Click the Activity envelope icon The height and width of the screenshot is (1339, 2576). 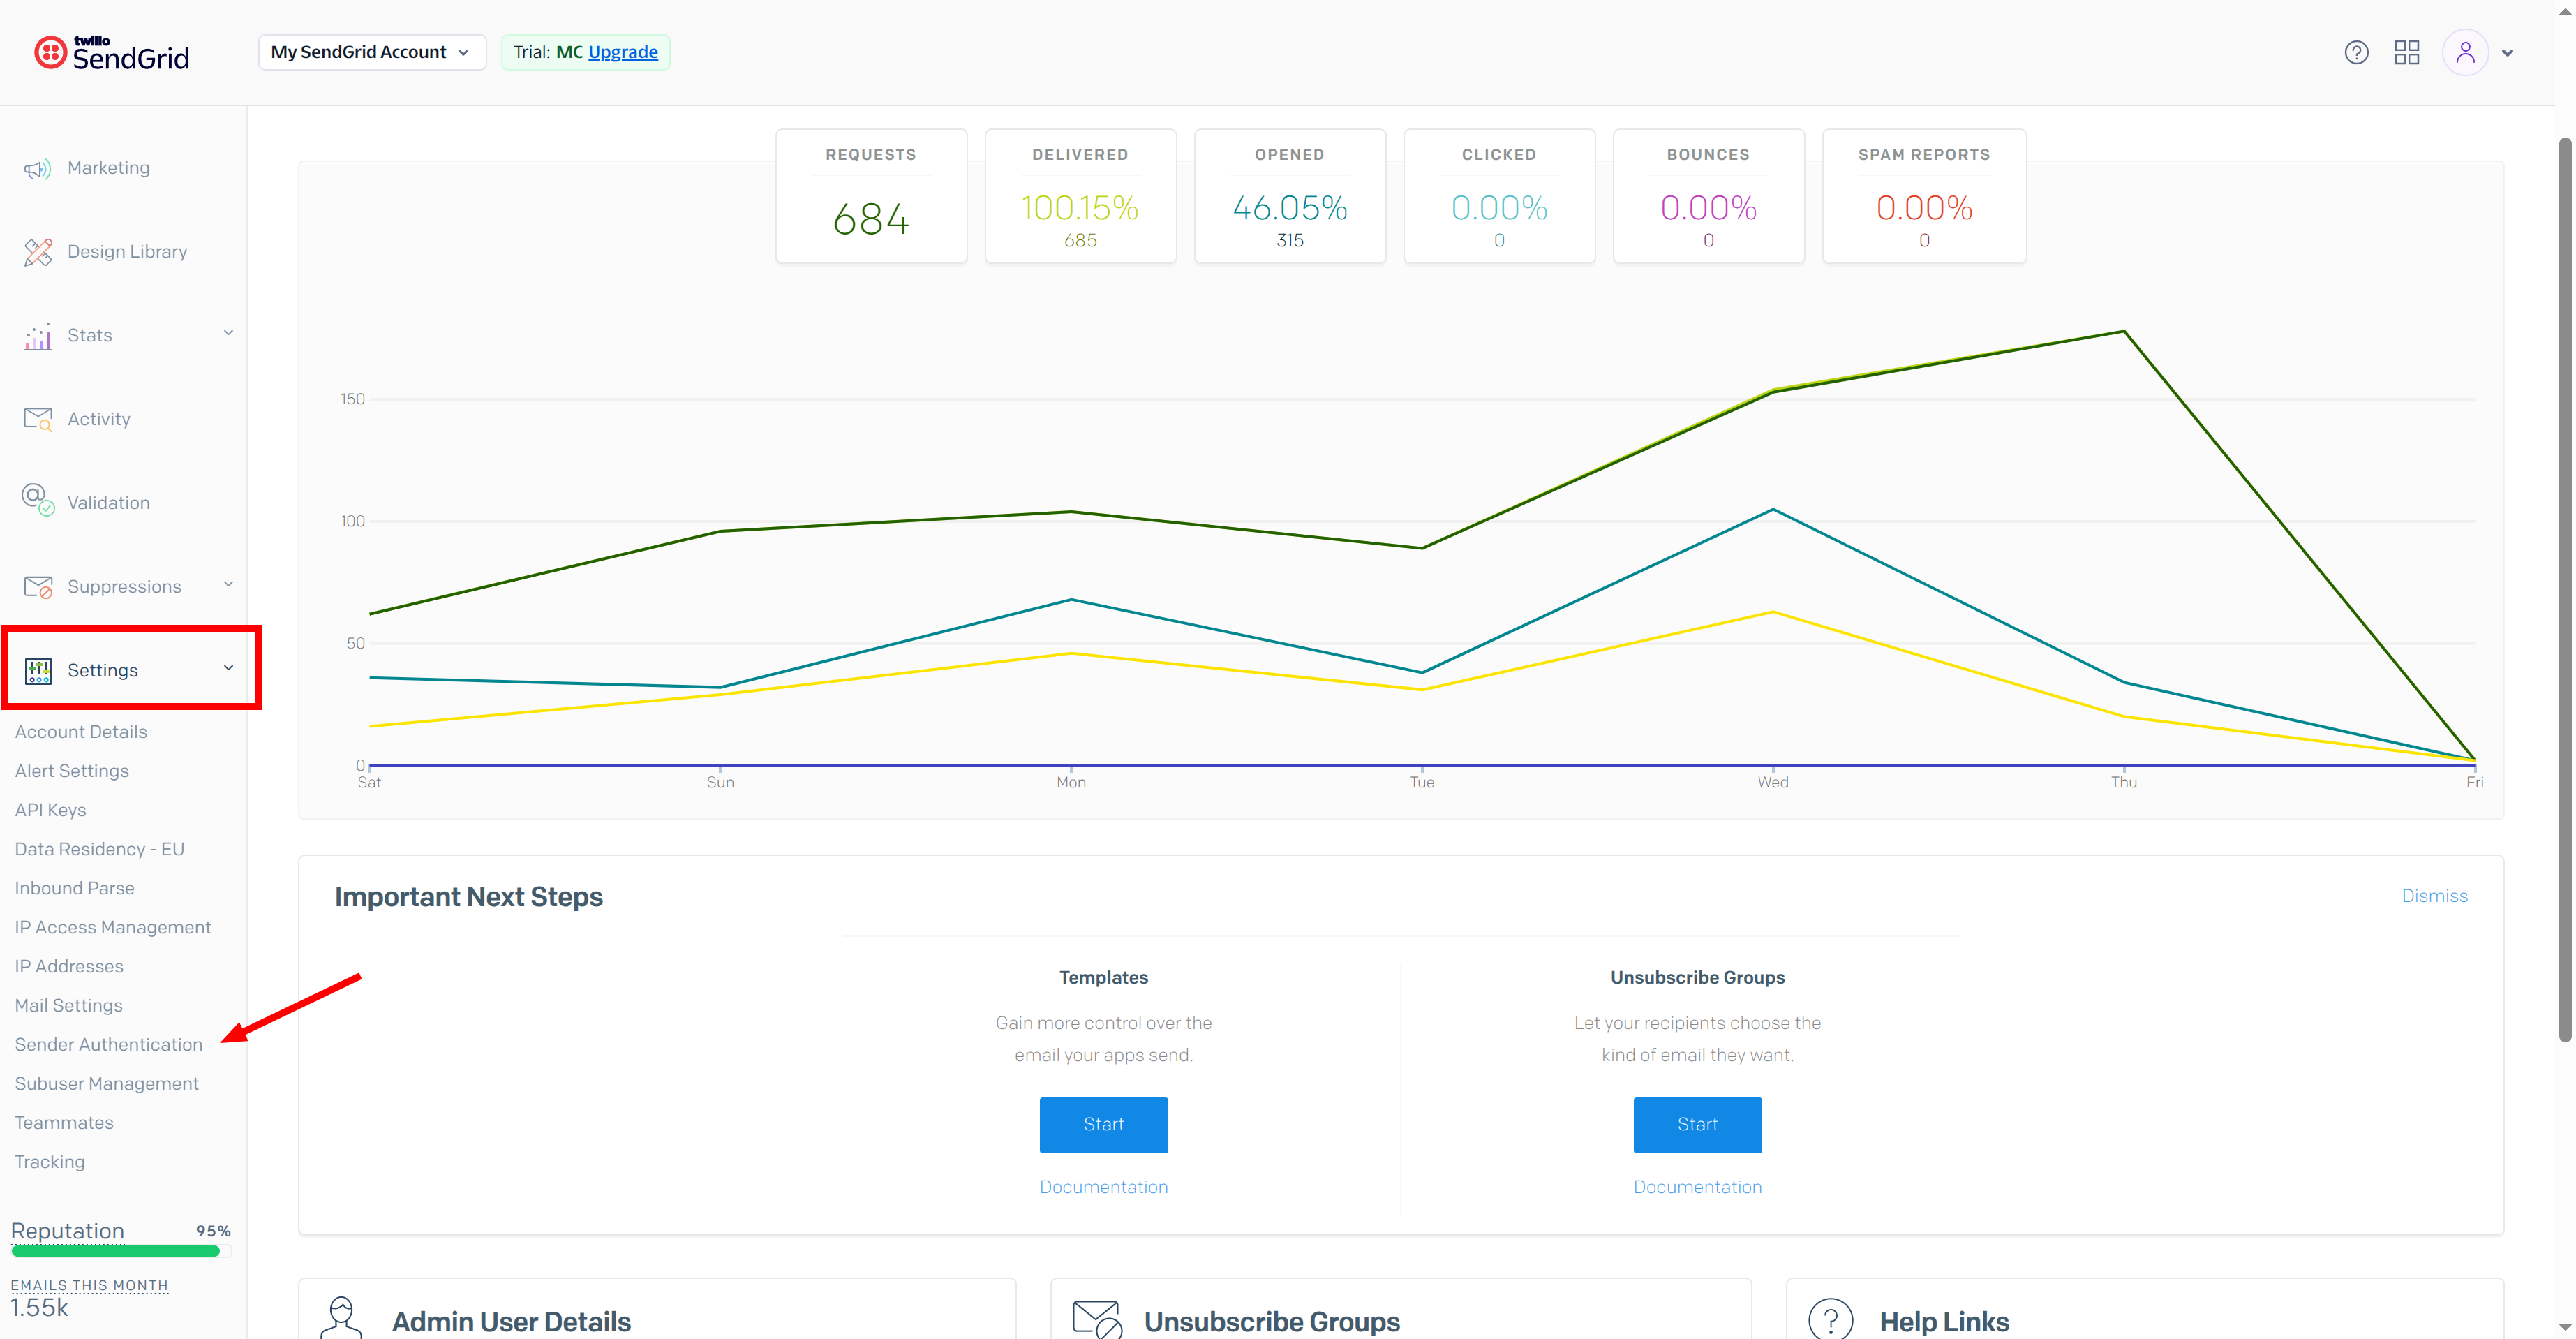pyautogui.click(x=38, y=419)
